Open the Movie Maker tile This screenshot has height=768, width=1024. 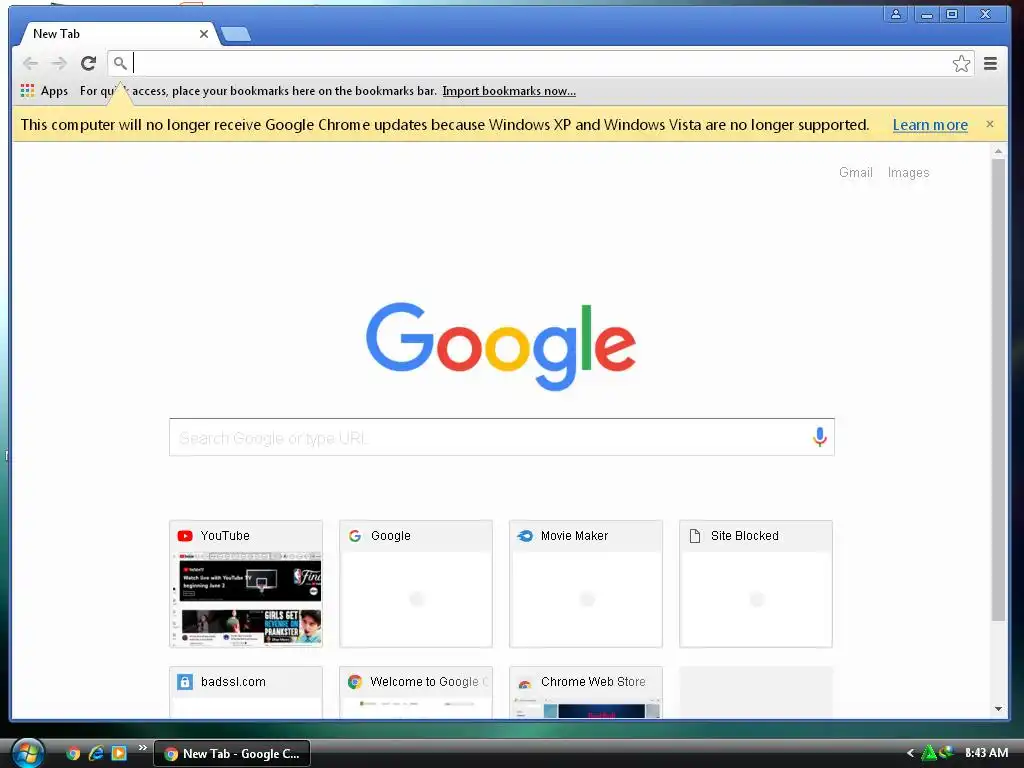(x=586, y=584)
